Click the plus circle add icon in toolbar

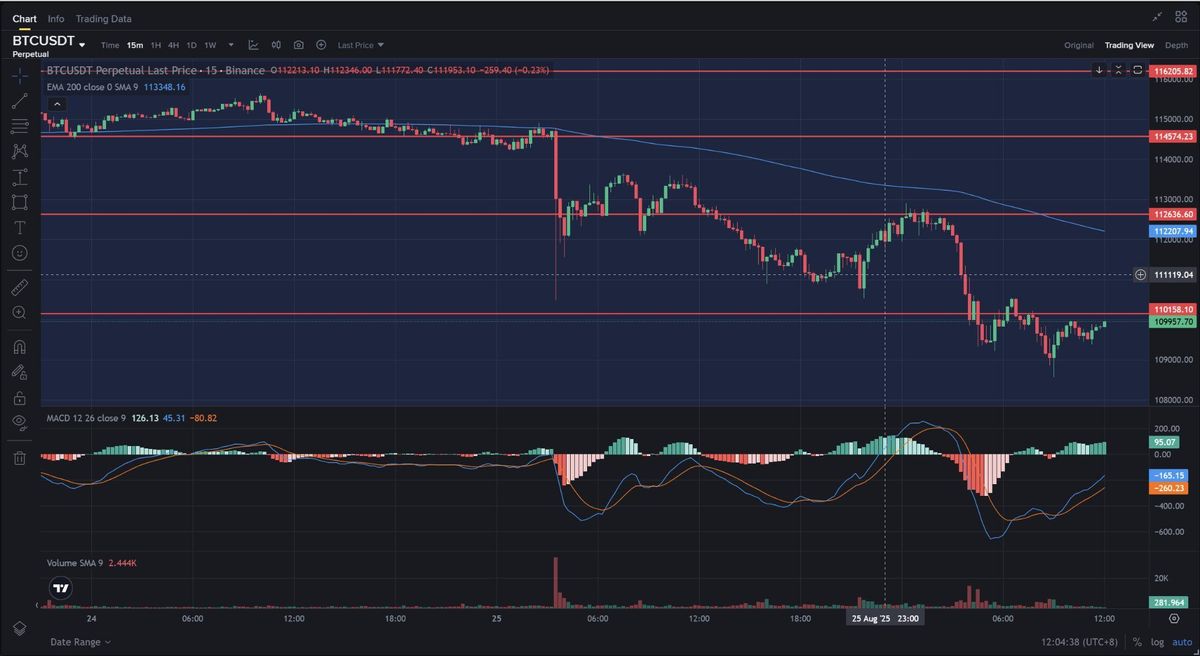point(321,45)
